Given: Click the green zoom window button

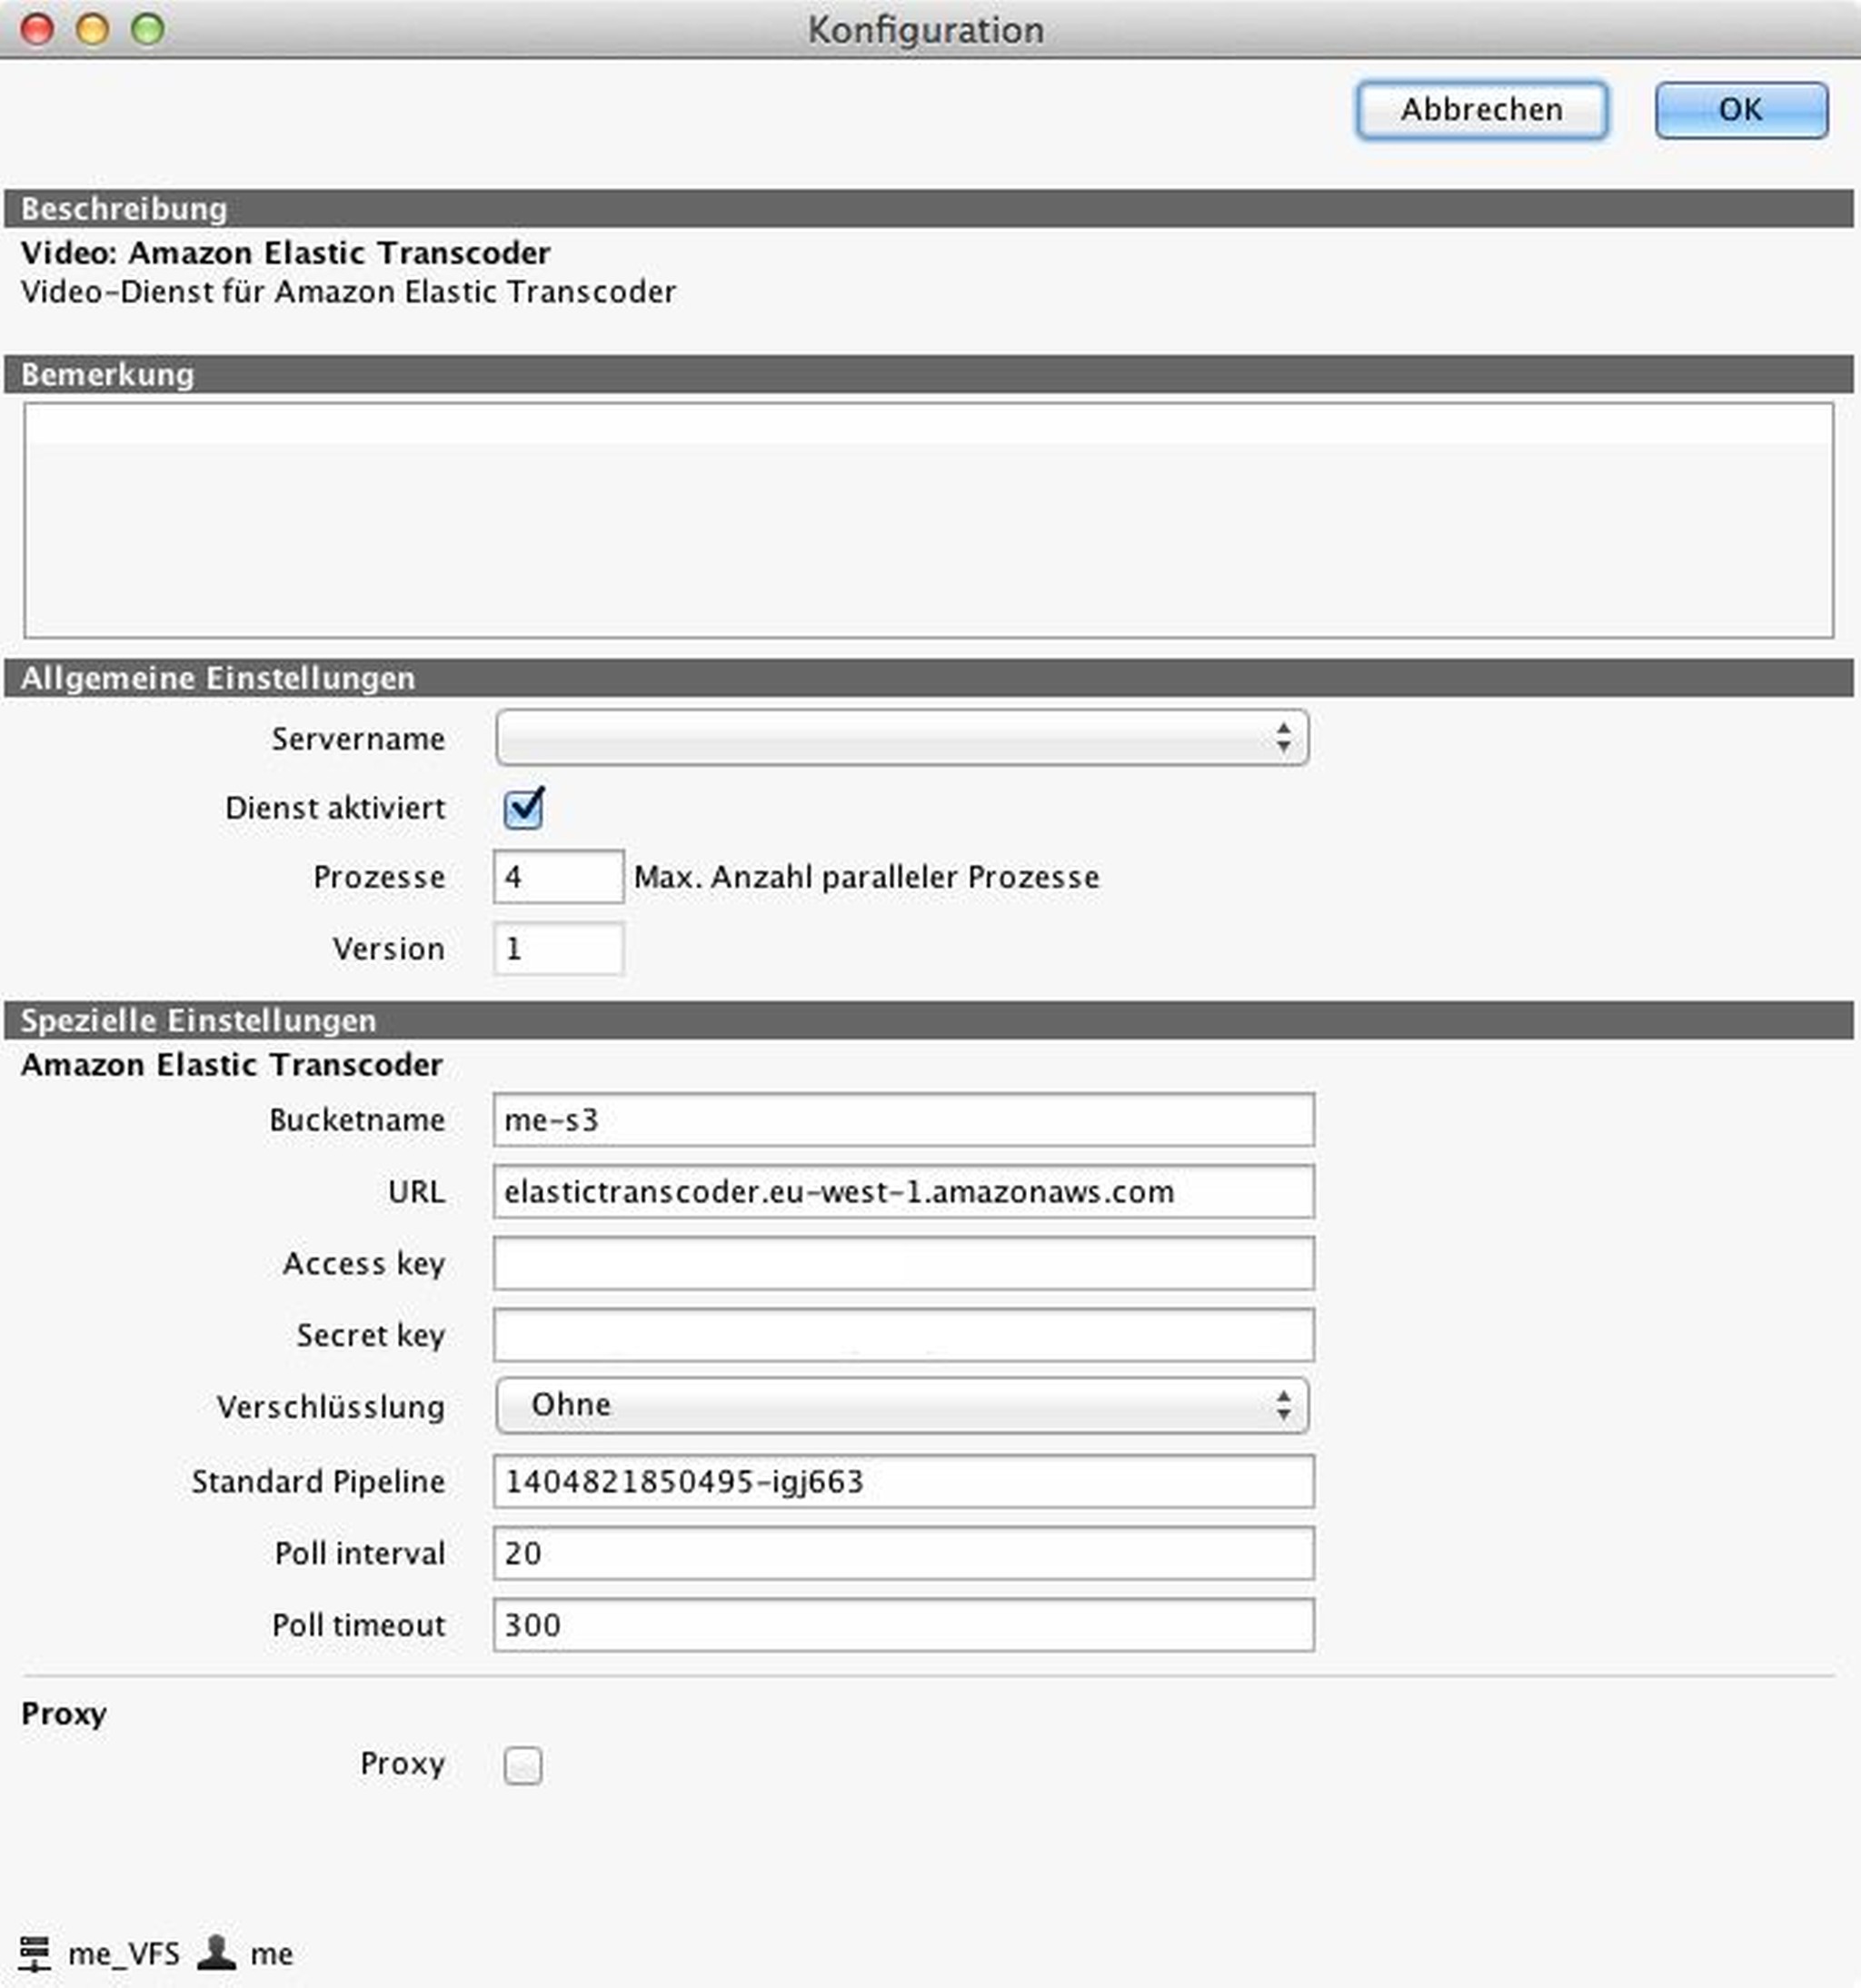Looking at the screenshot, I should 148,29.
